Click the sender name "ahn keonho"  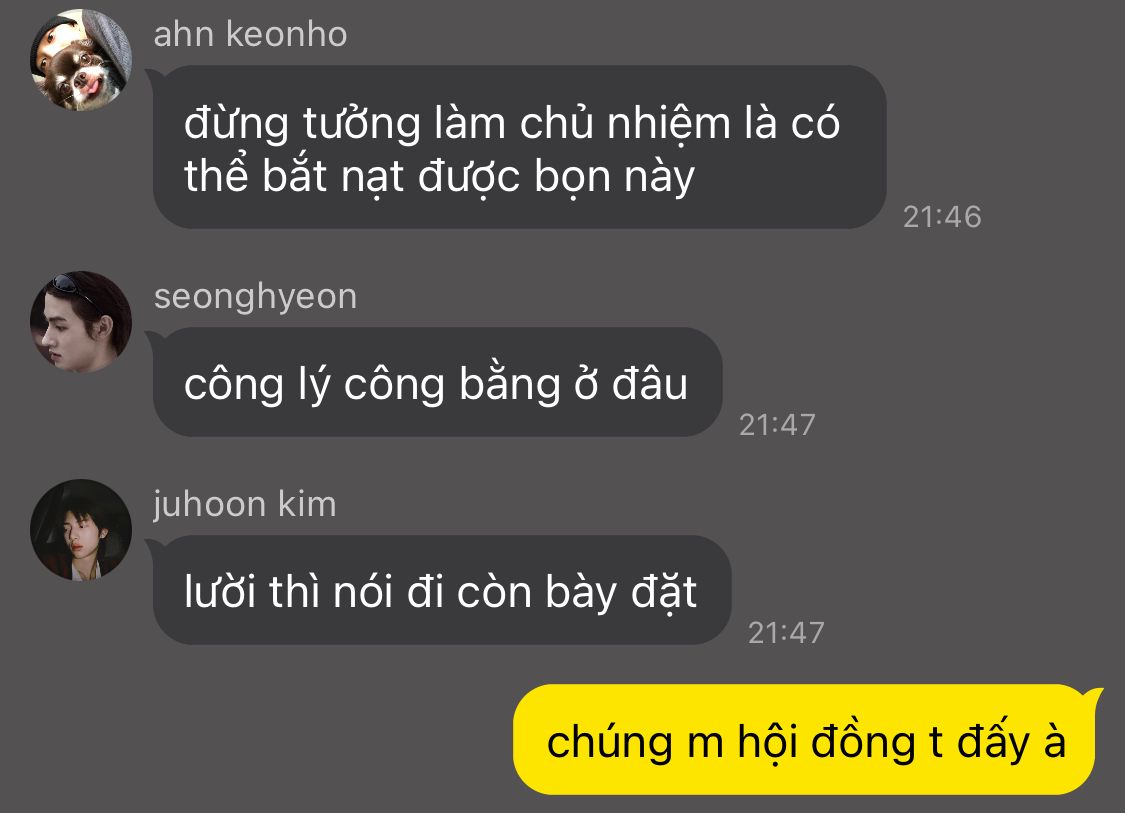[250, 34]
